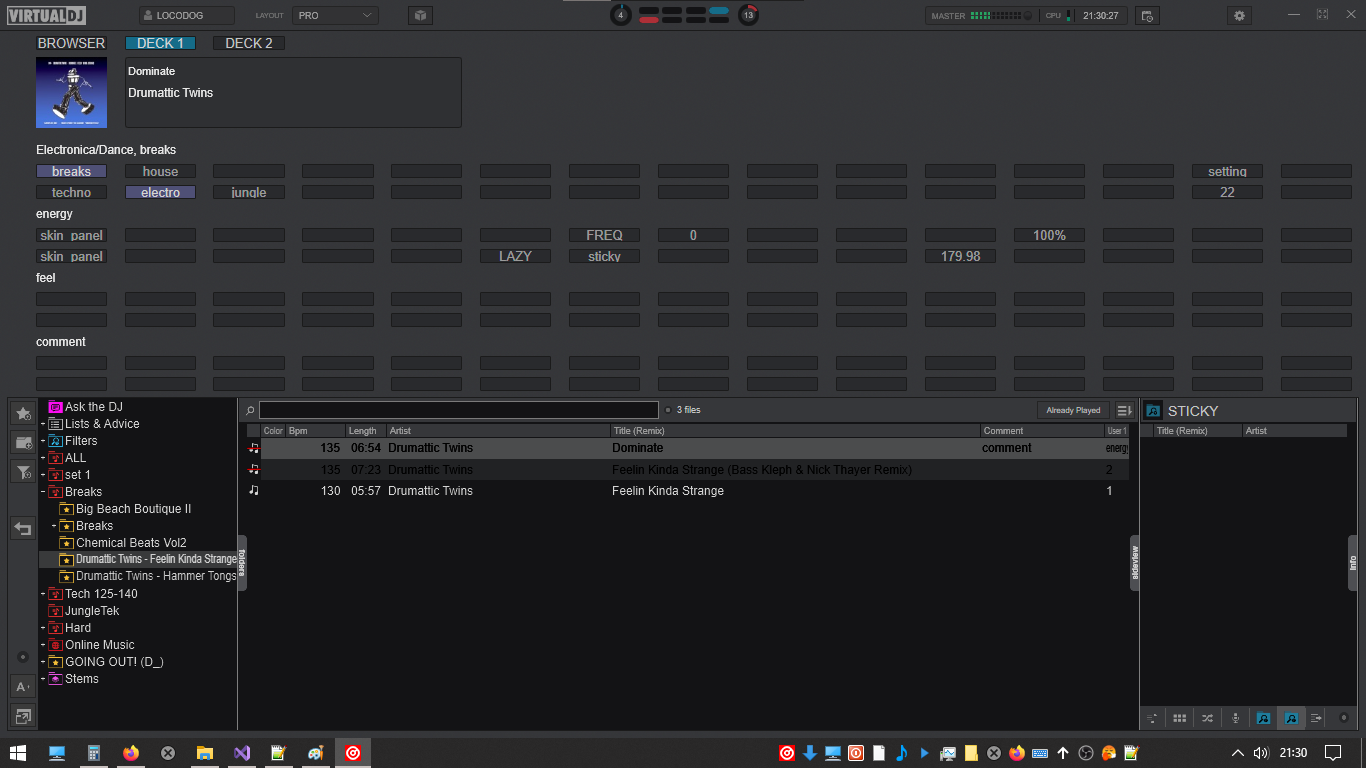Switch to the DECK 2 tab

(249, 43)
